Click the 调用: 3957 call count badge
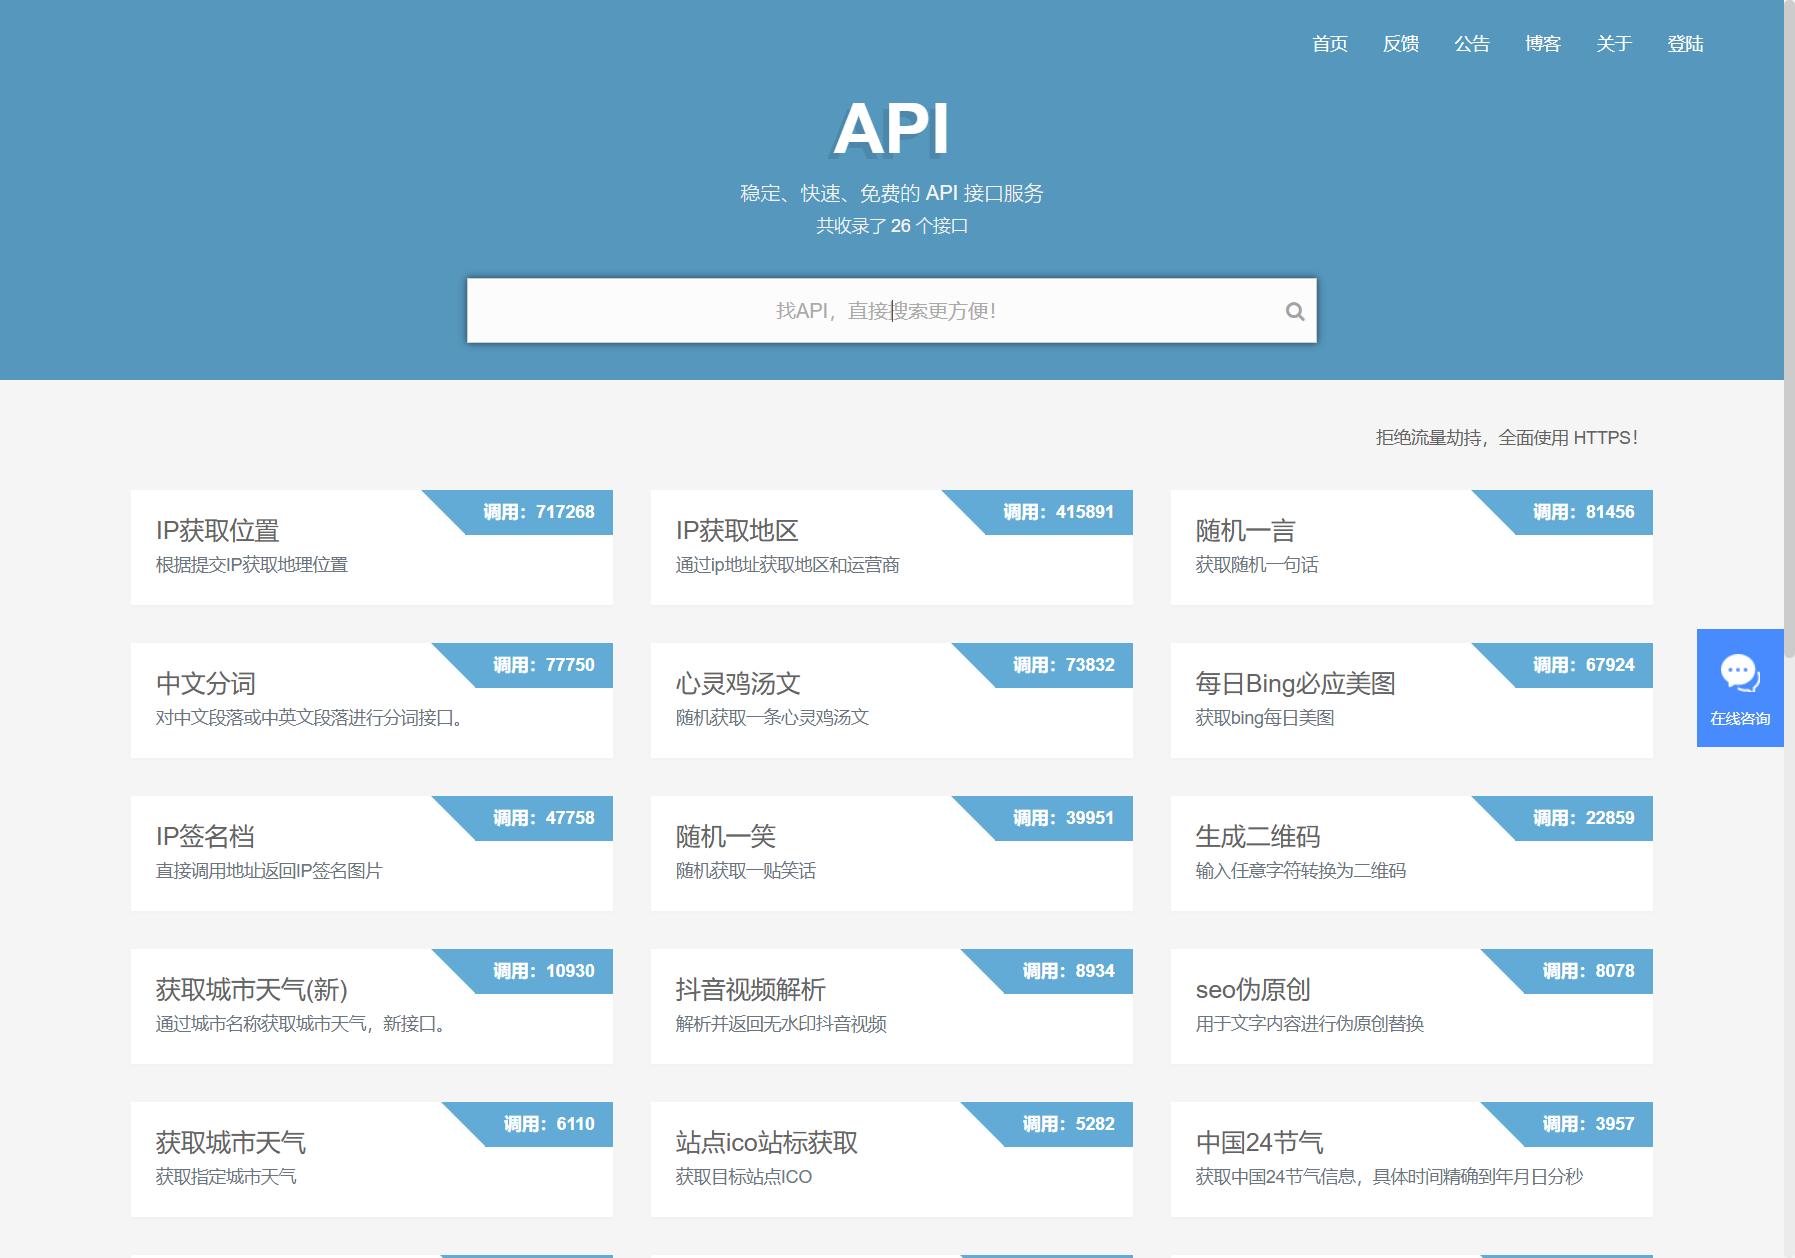Image resolution: width=1795 pixels, height=1258 pixels. point(1588,1124)
